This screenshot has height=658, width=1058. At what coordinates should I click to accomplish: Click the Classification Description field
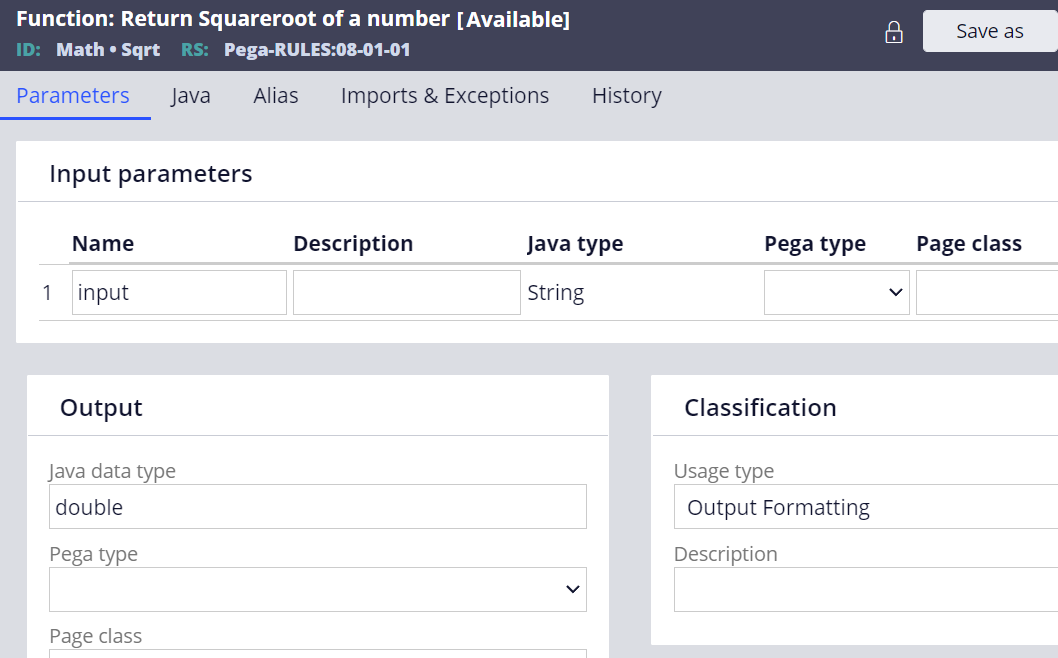tap(866, 589)
